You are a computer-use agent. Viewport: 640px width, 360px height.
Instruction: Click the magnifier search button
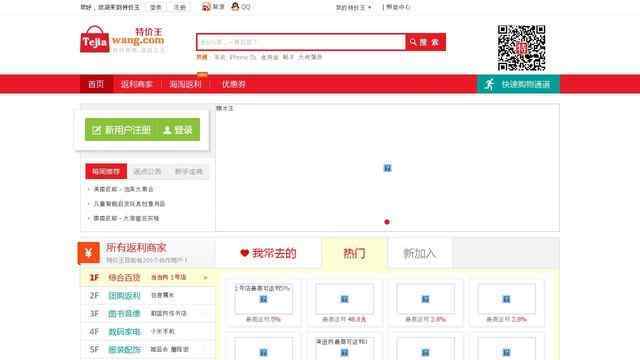425,42
